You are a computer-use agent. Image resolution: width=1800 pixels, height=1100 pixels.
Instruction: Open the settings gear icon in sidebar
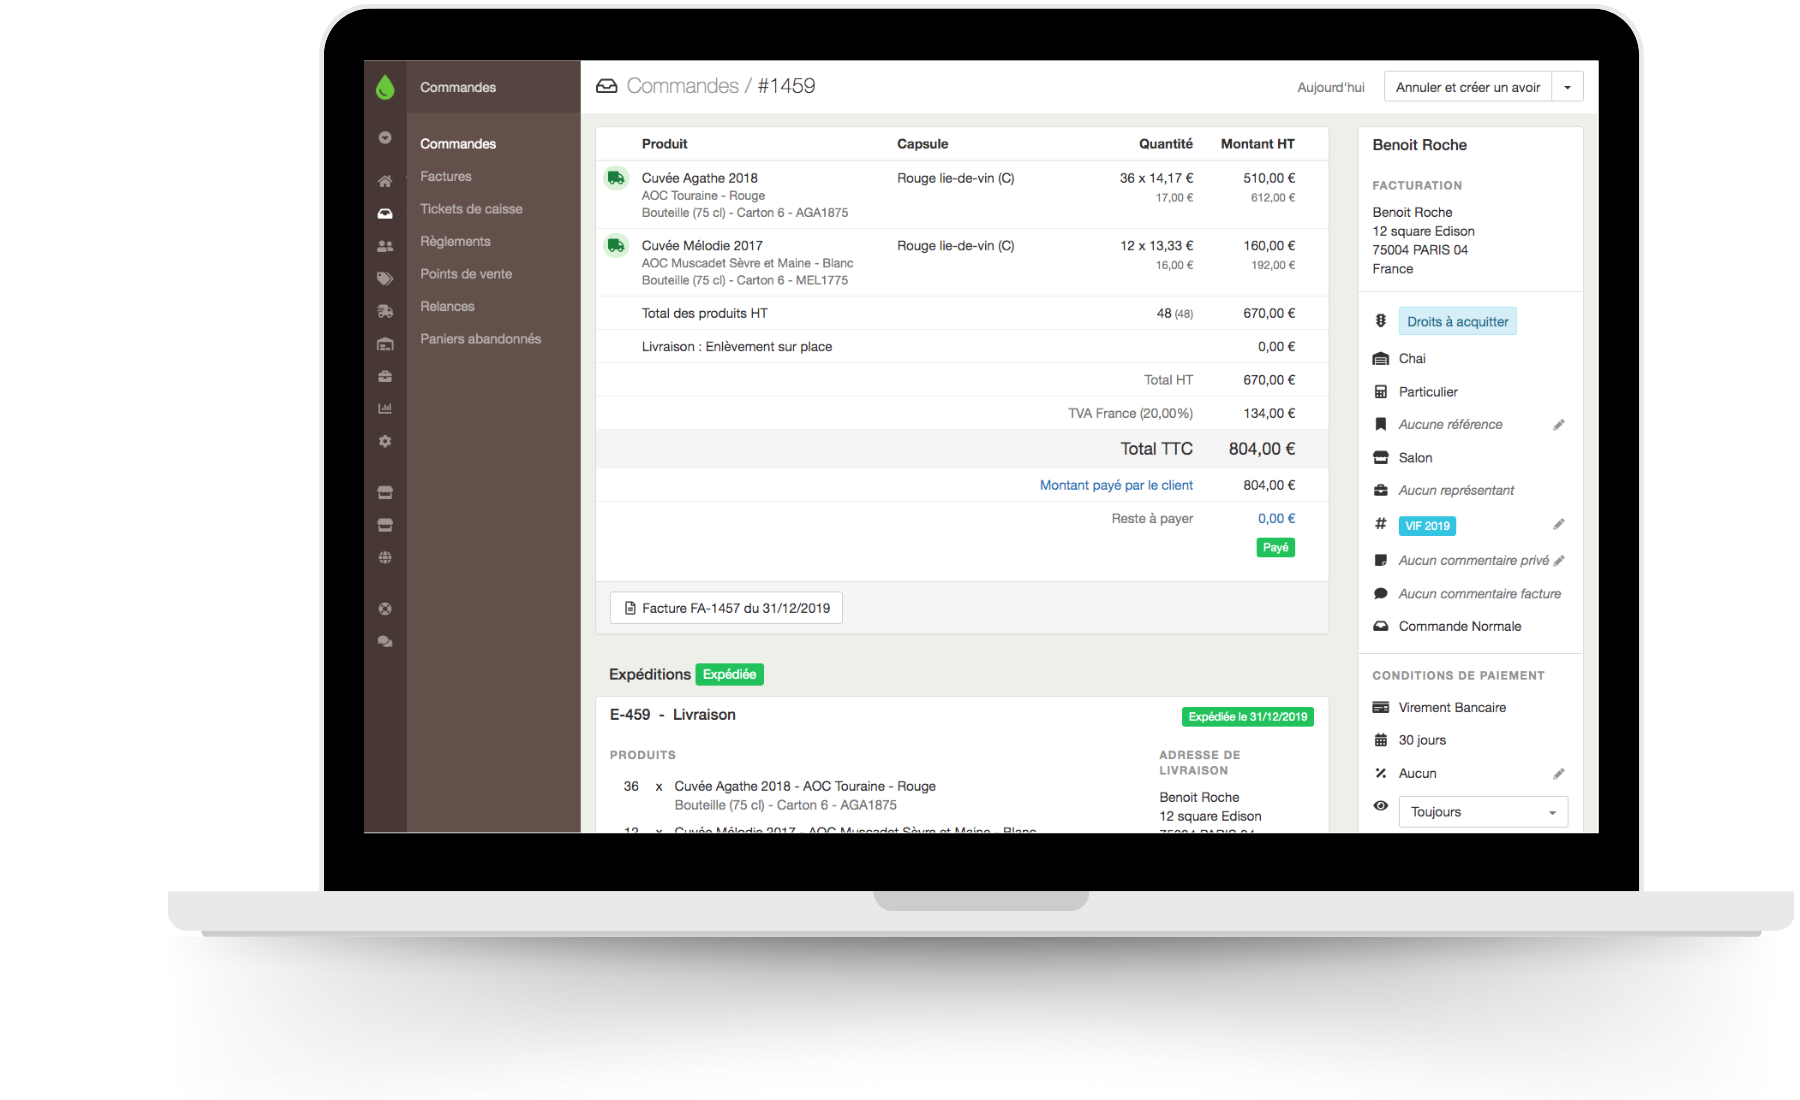pyautogui.click(x=385, y=441)
